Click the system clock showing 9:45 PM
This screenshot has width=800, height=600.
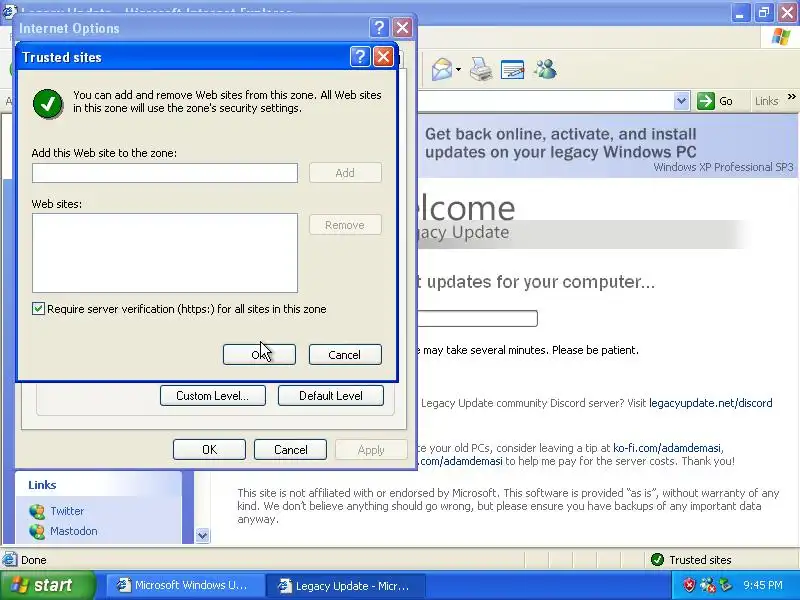pos(763,585)
